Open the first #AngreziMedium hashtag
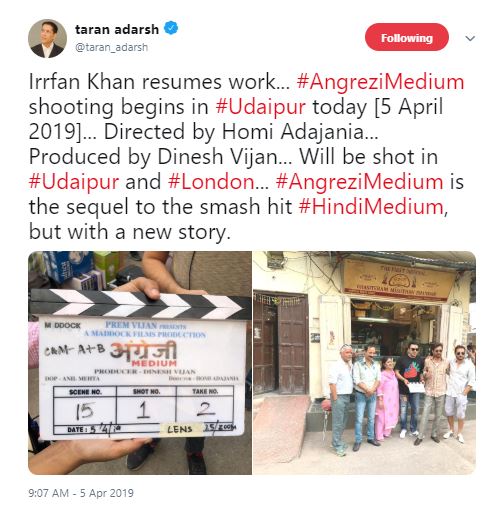The height and width of the screenshot is (508, 503). click(x=380, y=82)
